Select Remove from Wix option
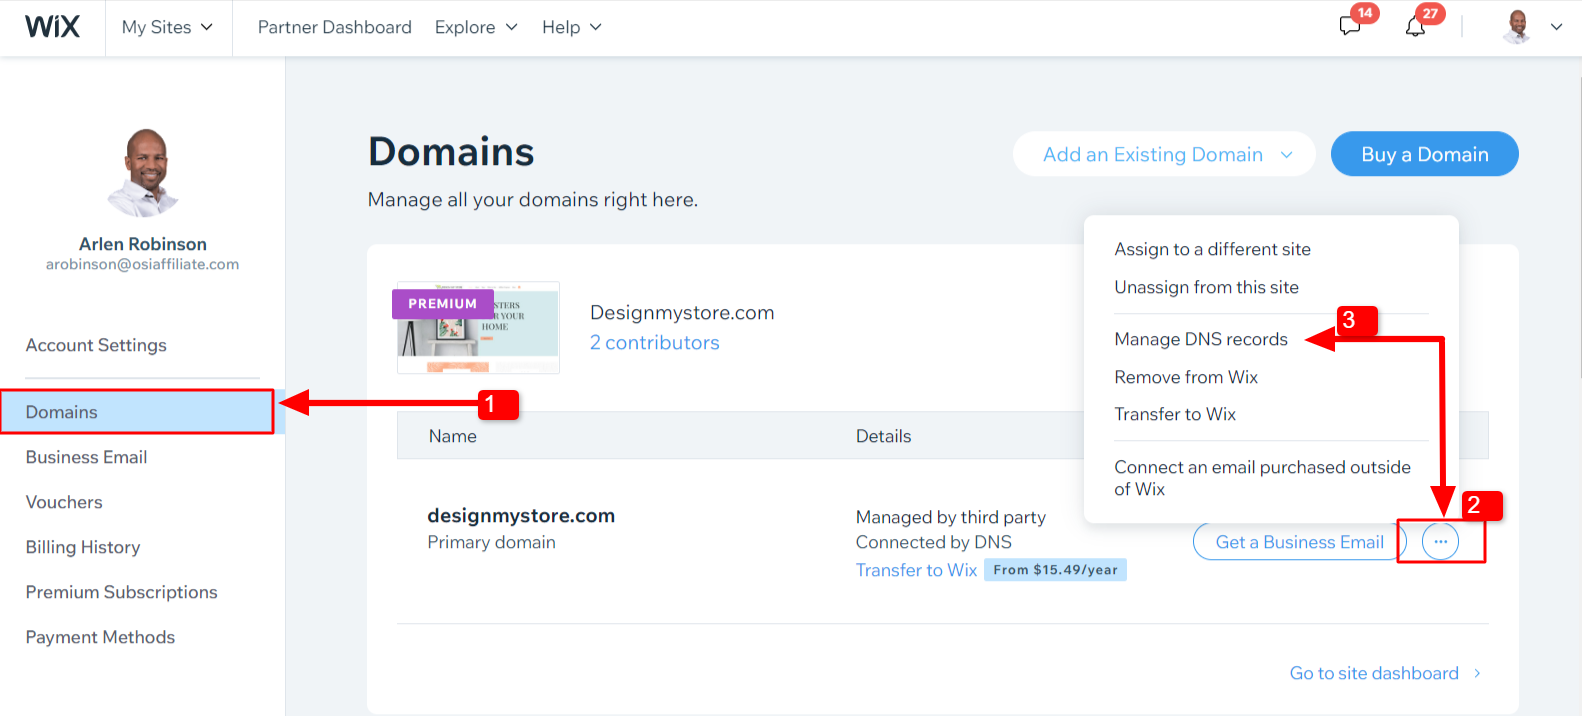Image resolution: width=1582 pixels, height=716 pixels. coord(1186,377)
